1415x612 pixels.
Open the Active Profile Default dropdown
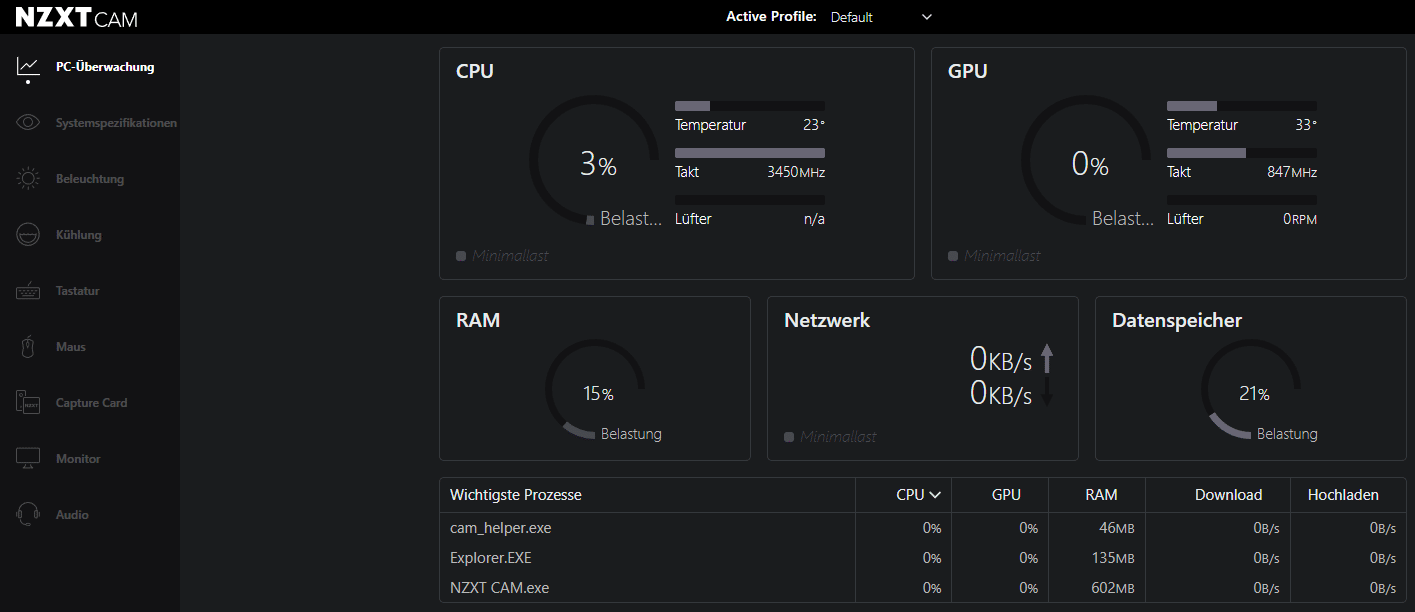pos(881,17)
